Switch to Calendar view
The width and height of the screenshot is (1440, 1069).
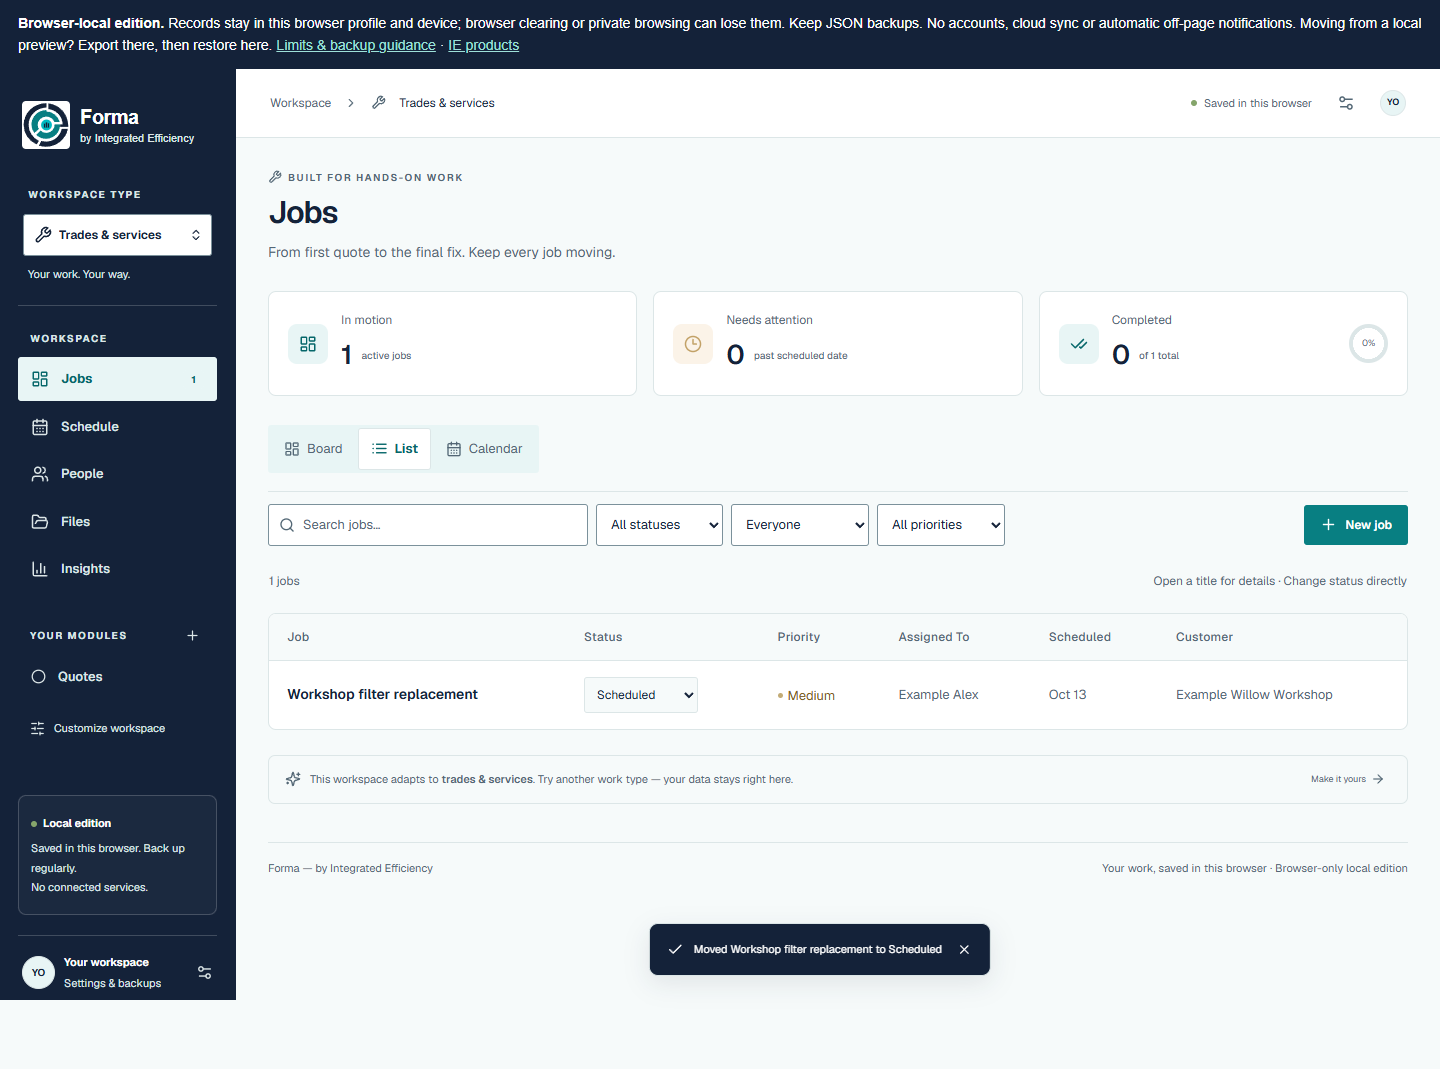pos(485,449)
